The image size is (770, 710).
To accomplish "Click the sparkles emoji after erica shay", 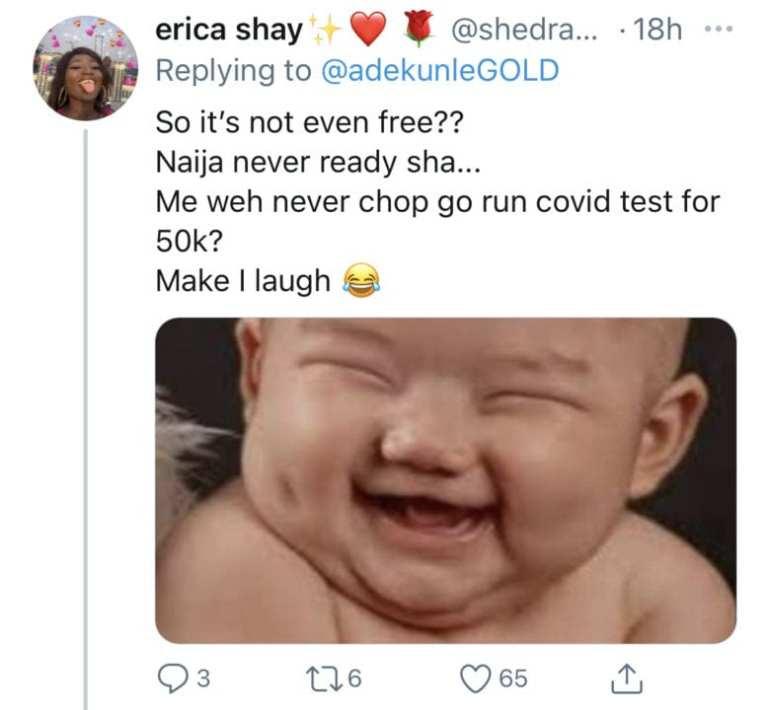I will click(x=325, y=30).
